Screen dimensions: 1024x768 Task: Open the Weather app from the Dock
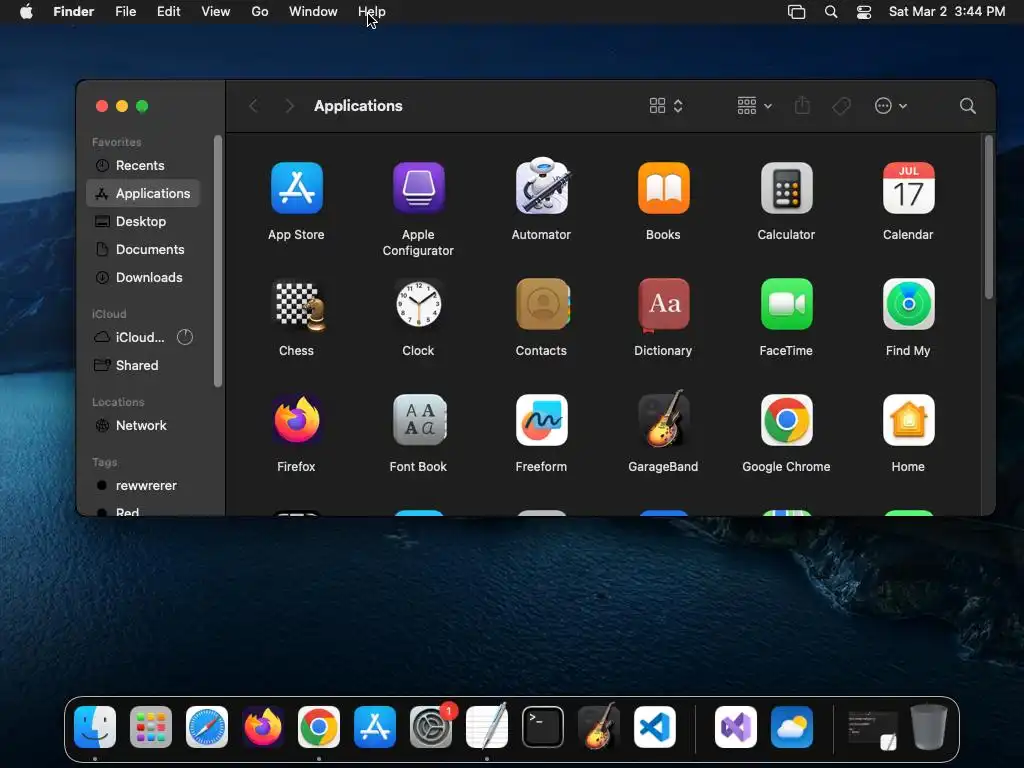(x=792, y=727)
